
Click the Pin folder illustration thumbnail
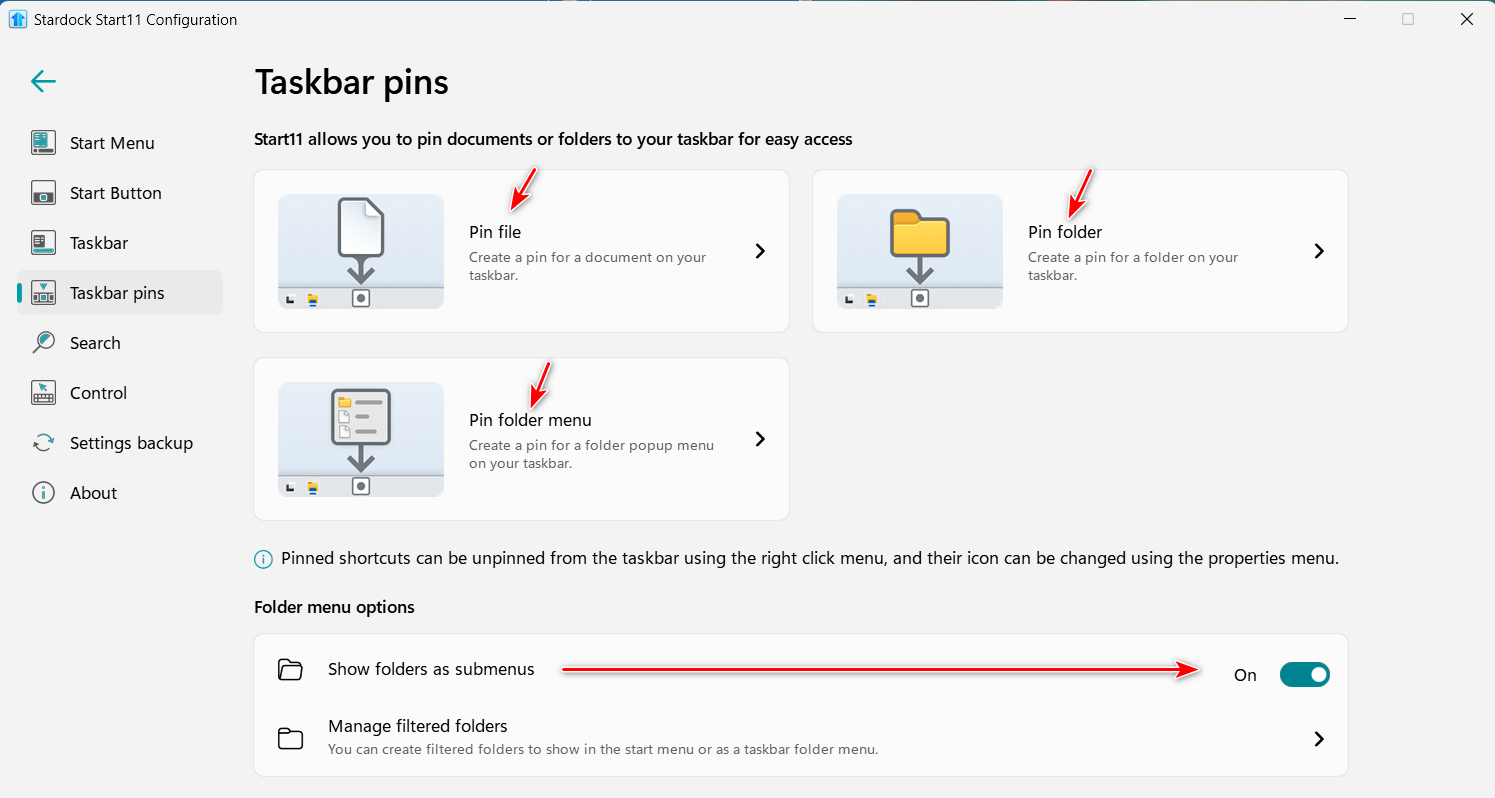[919, 251]
